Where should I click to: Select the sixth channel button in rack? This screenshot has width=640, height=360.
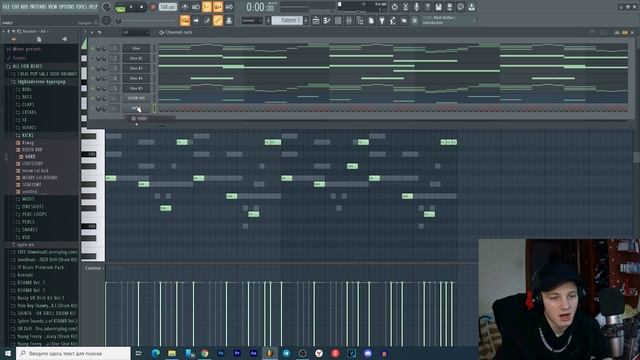pyautogui.click(x=136, y=98)
